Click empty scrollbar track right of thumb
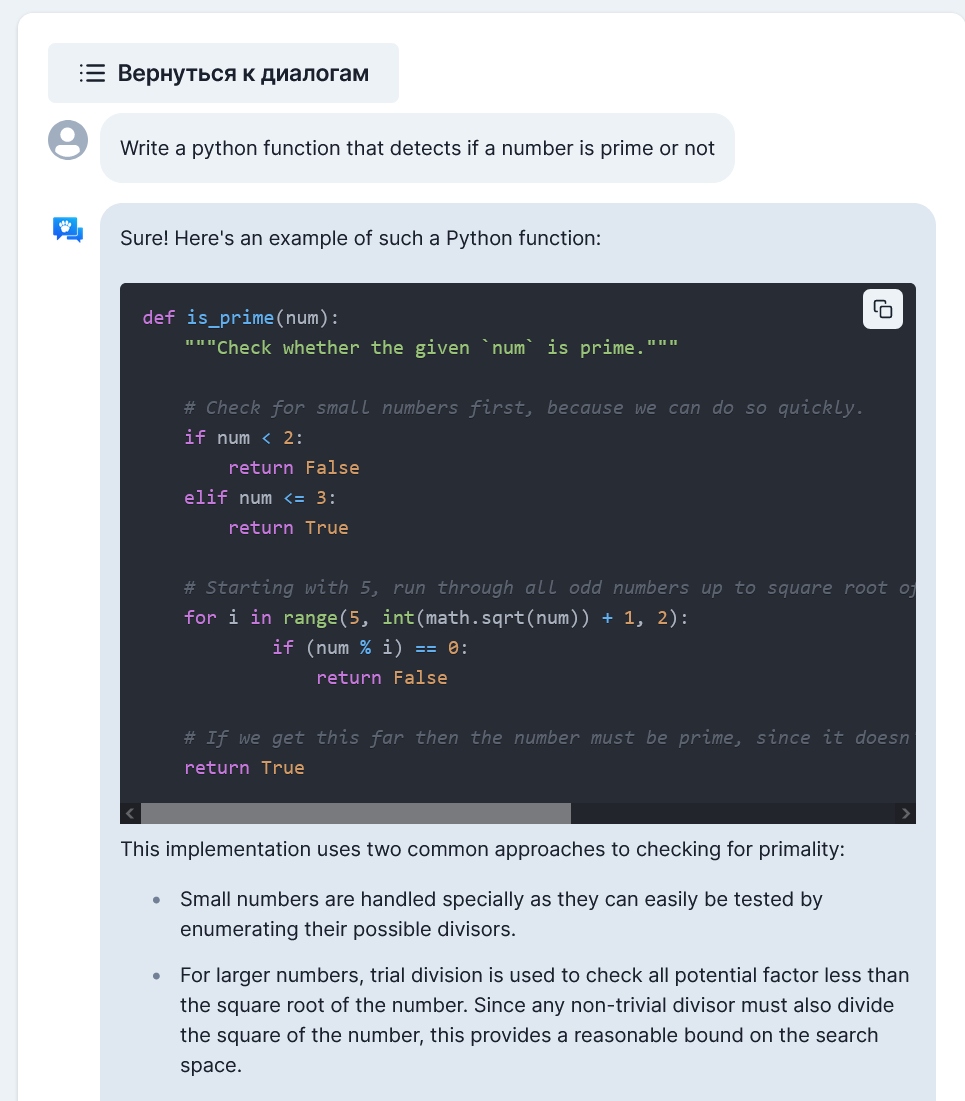The height and width of the screenshot is (1101, 965). tap(730, 813)
